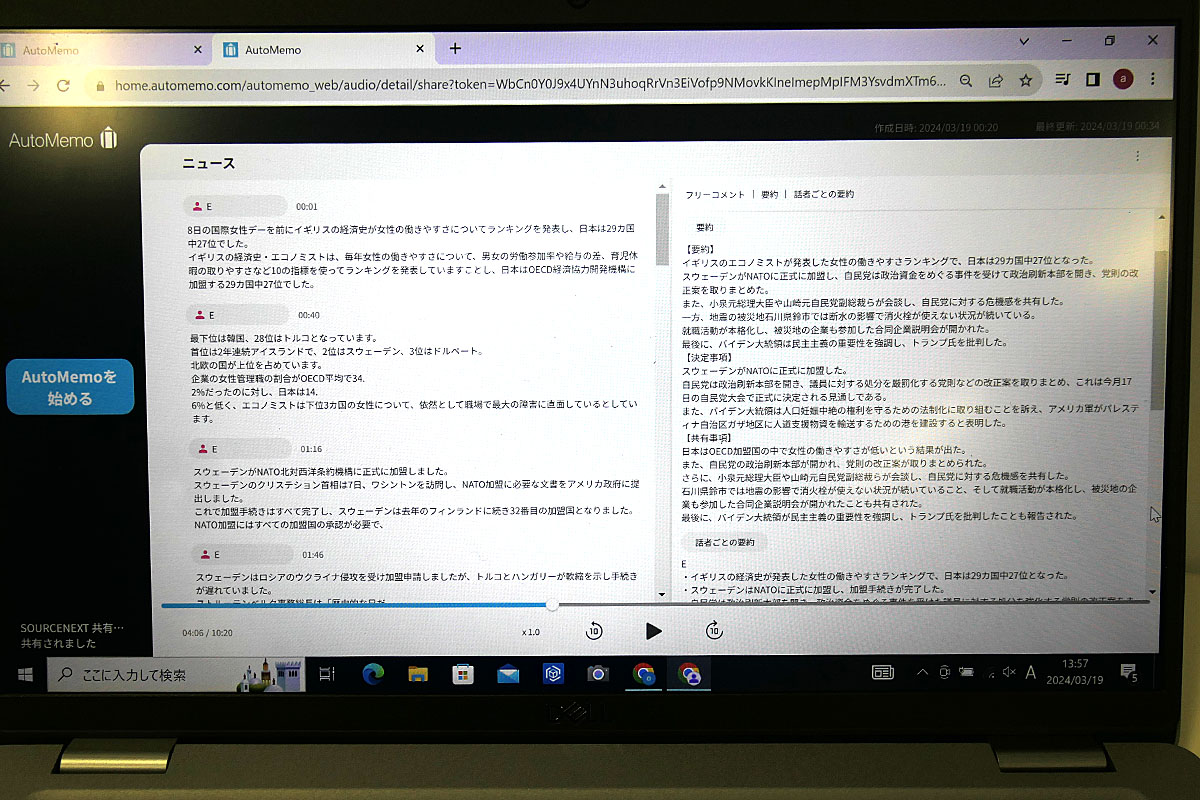Click the audio progress slider handle
Screen dimensions: 1200x800
pos(552,604)
